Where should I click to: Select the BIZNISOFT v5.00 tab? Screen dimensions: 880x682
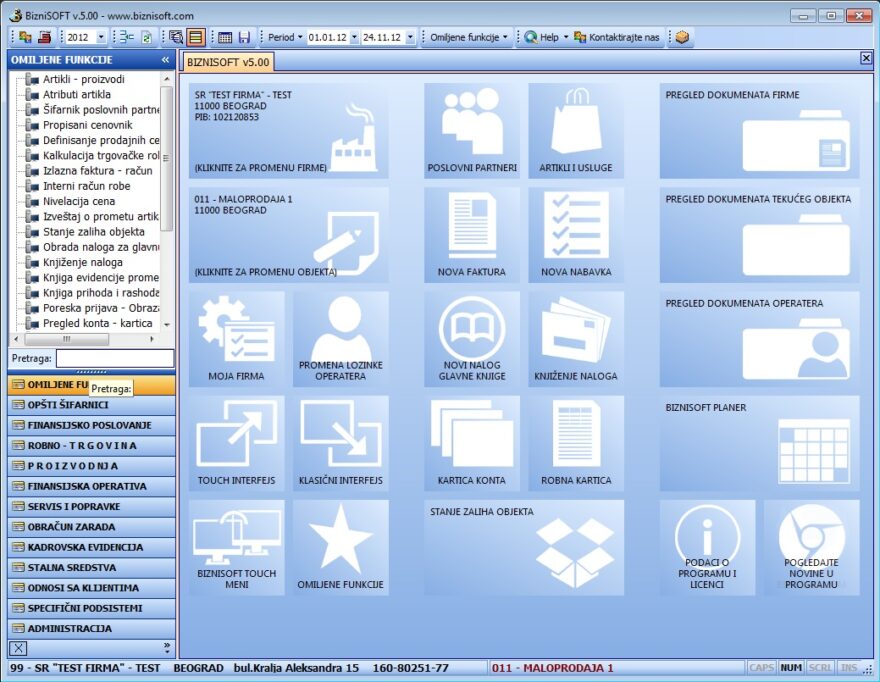pyautogui.click(x=228, y=62)
